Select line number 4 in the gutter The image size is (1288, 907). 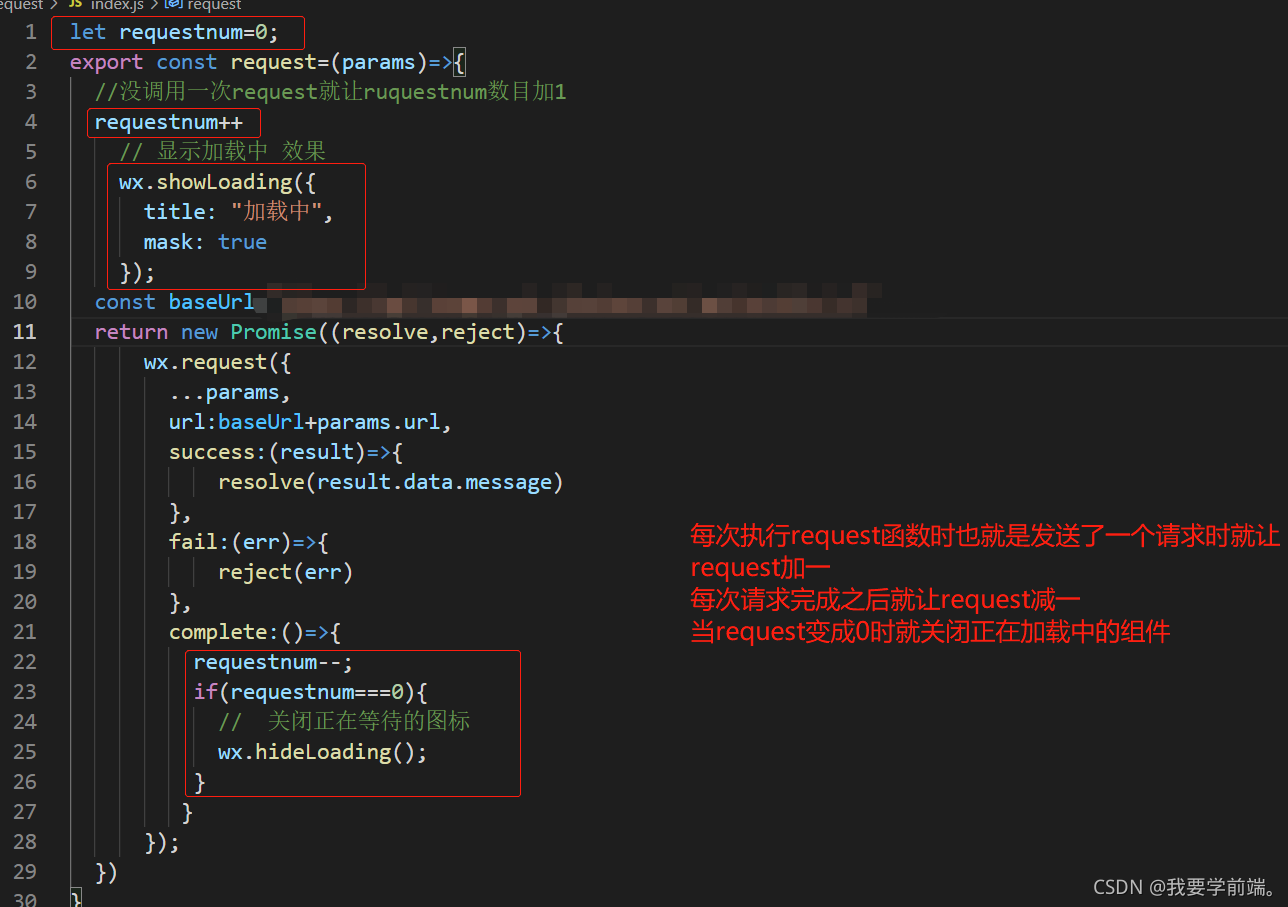tap(31, 122)
